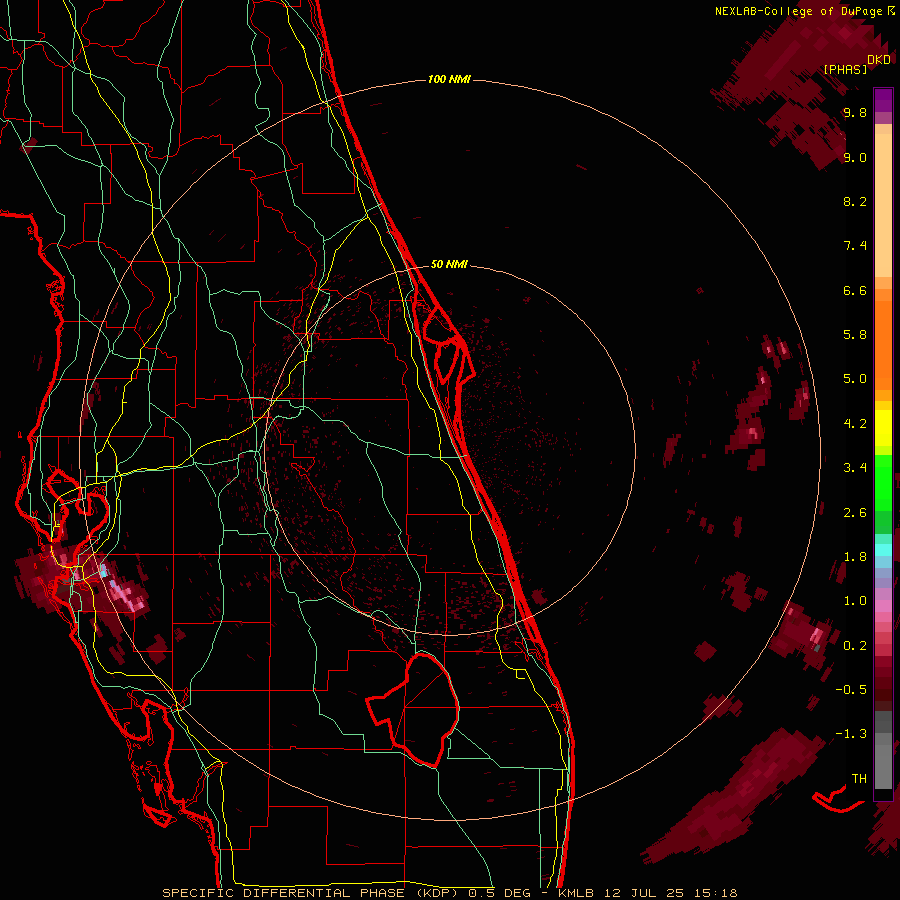Click the Specific Differential Phase (KDP) caption
This screenshot has width=900, height=900.
(312, 893)
